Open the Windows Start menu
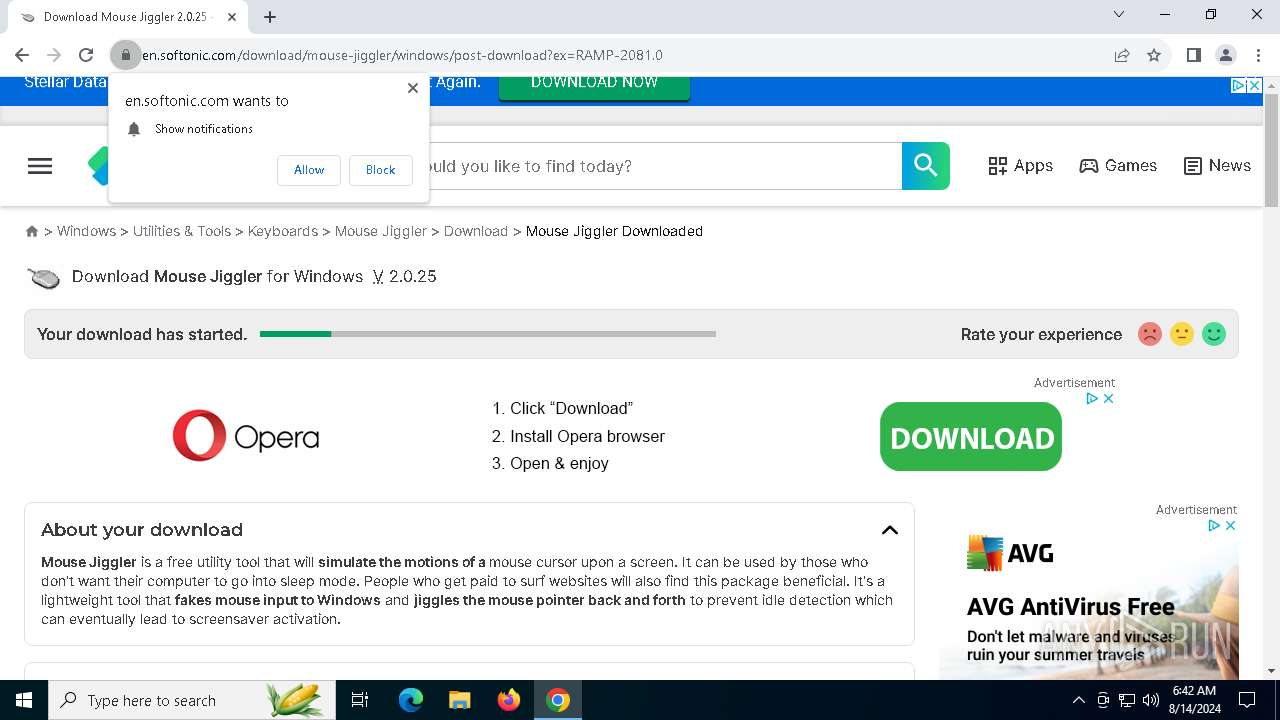 (x=24, y=700)
